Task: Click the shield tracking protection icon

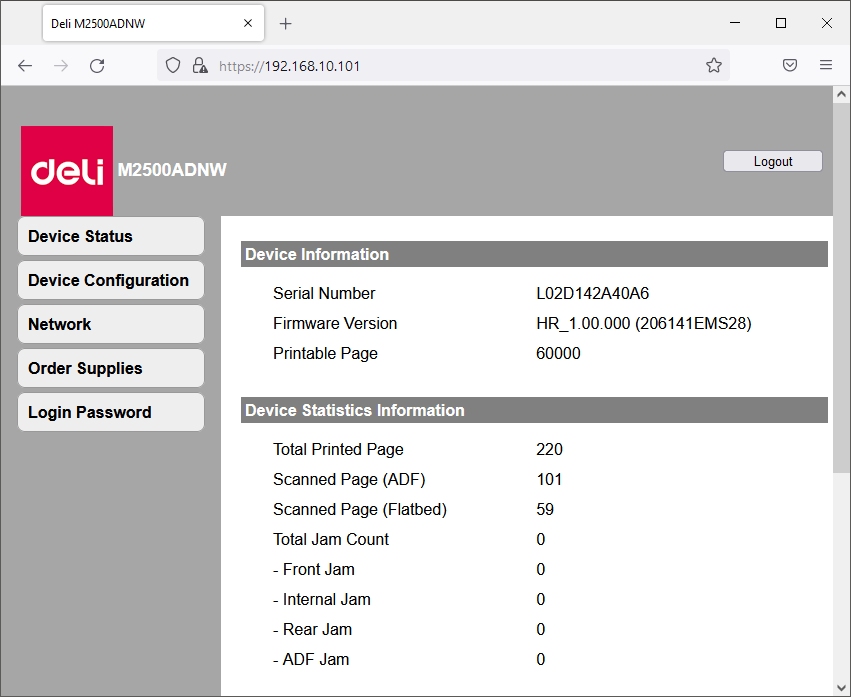Action: click(x=173, y=66)
